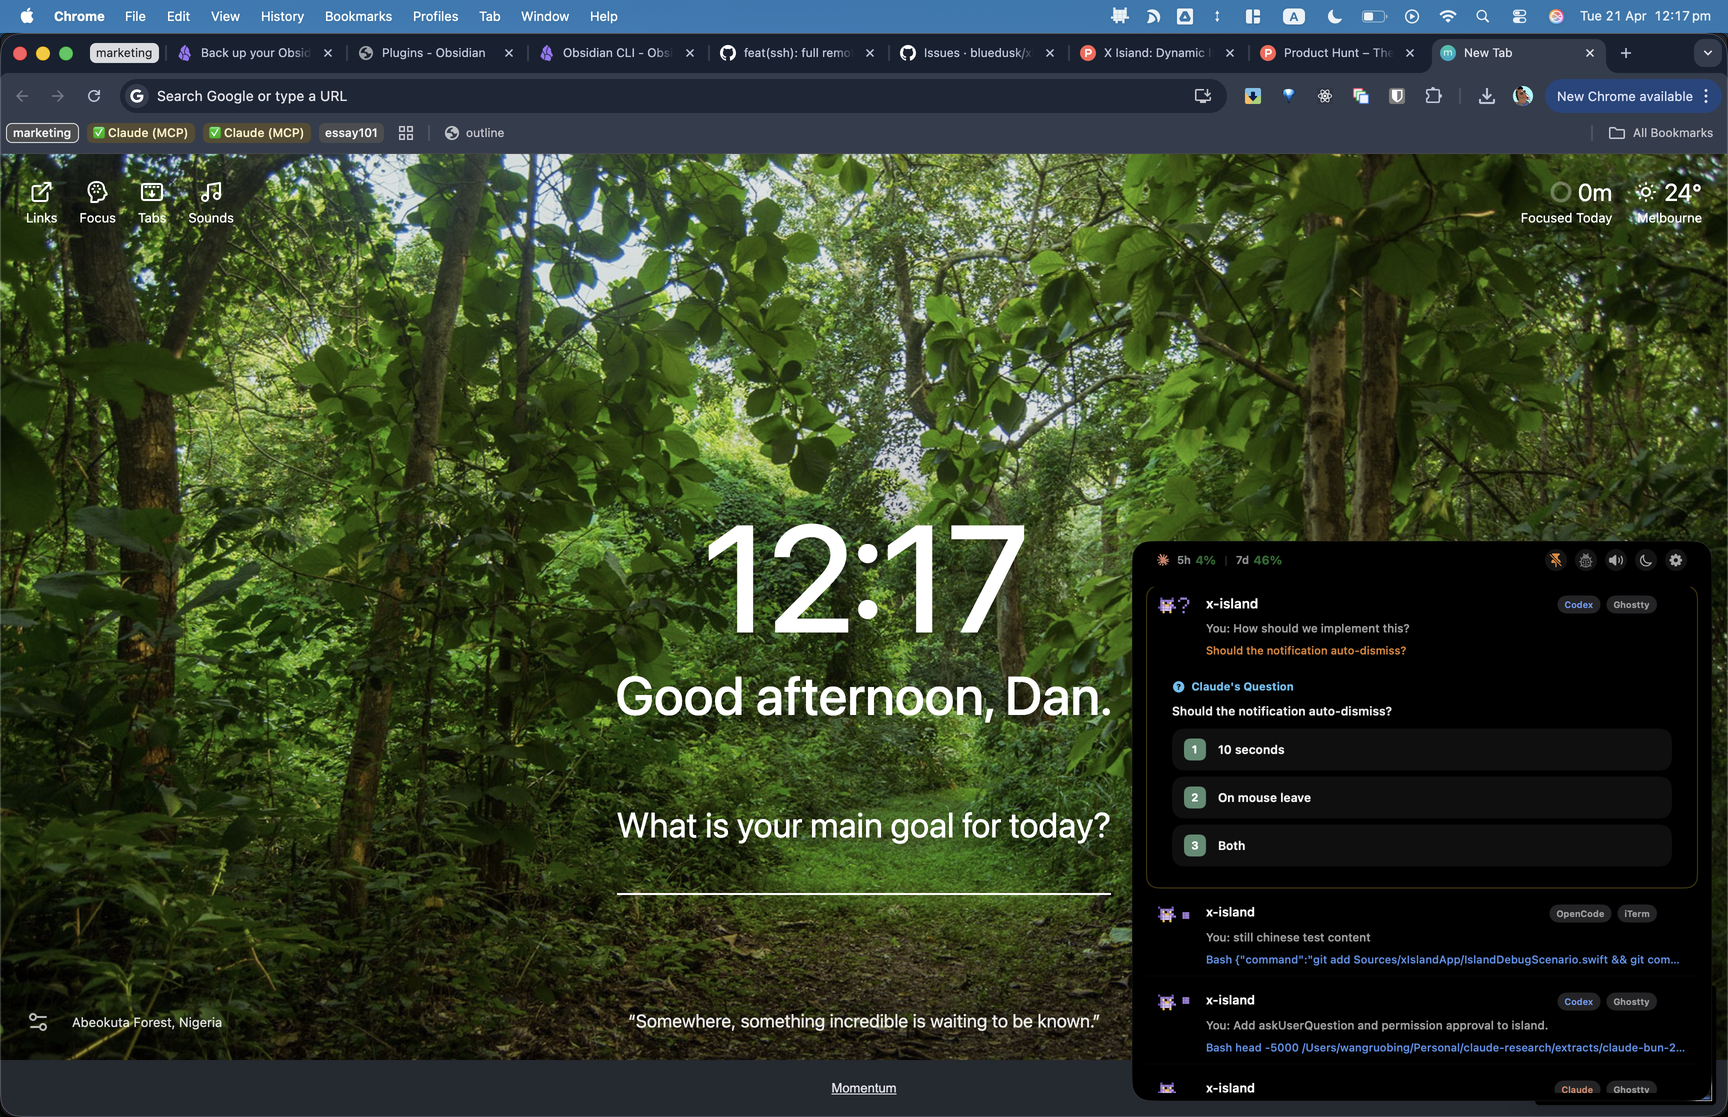Screen dimensions: 1728x1117
Task: Open the Momentum Focus mode icon
Action: (97, 202)
